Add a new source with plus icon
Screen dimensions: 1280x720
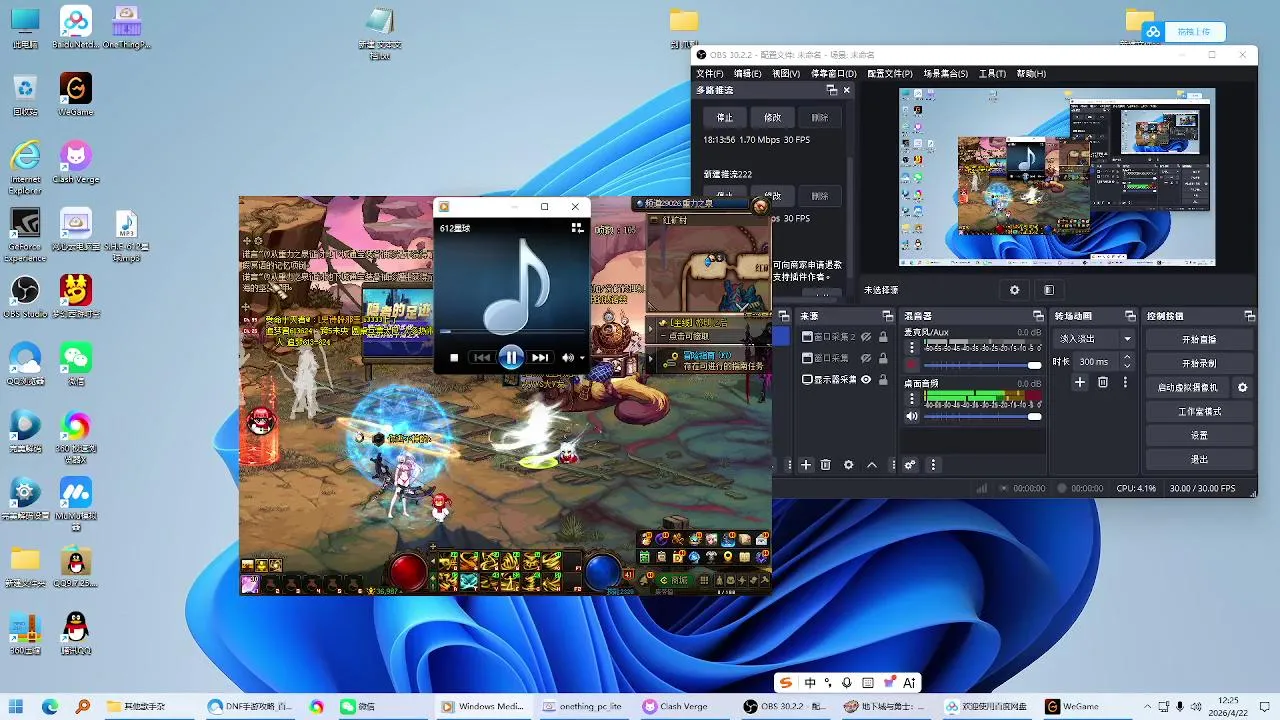(x=806, y=465)
